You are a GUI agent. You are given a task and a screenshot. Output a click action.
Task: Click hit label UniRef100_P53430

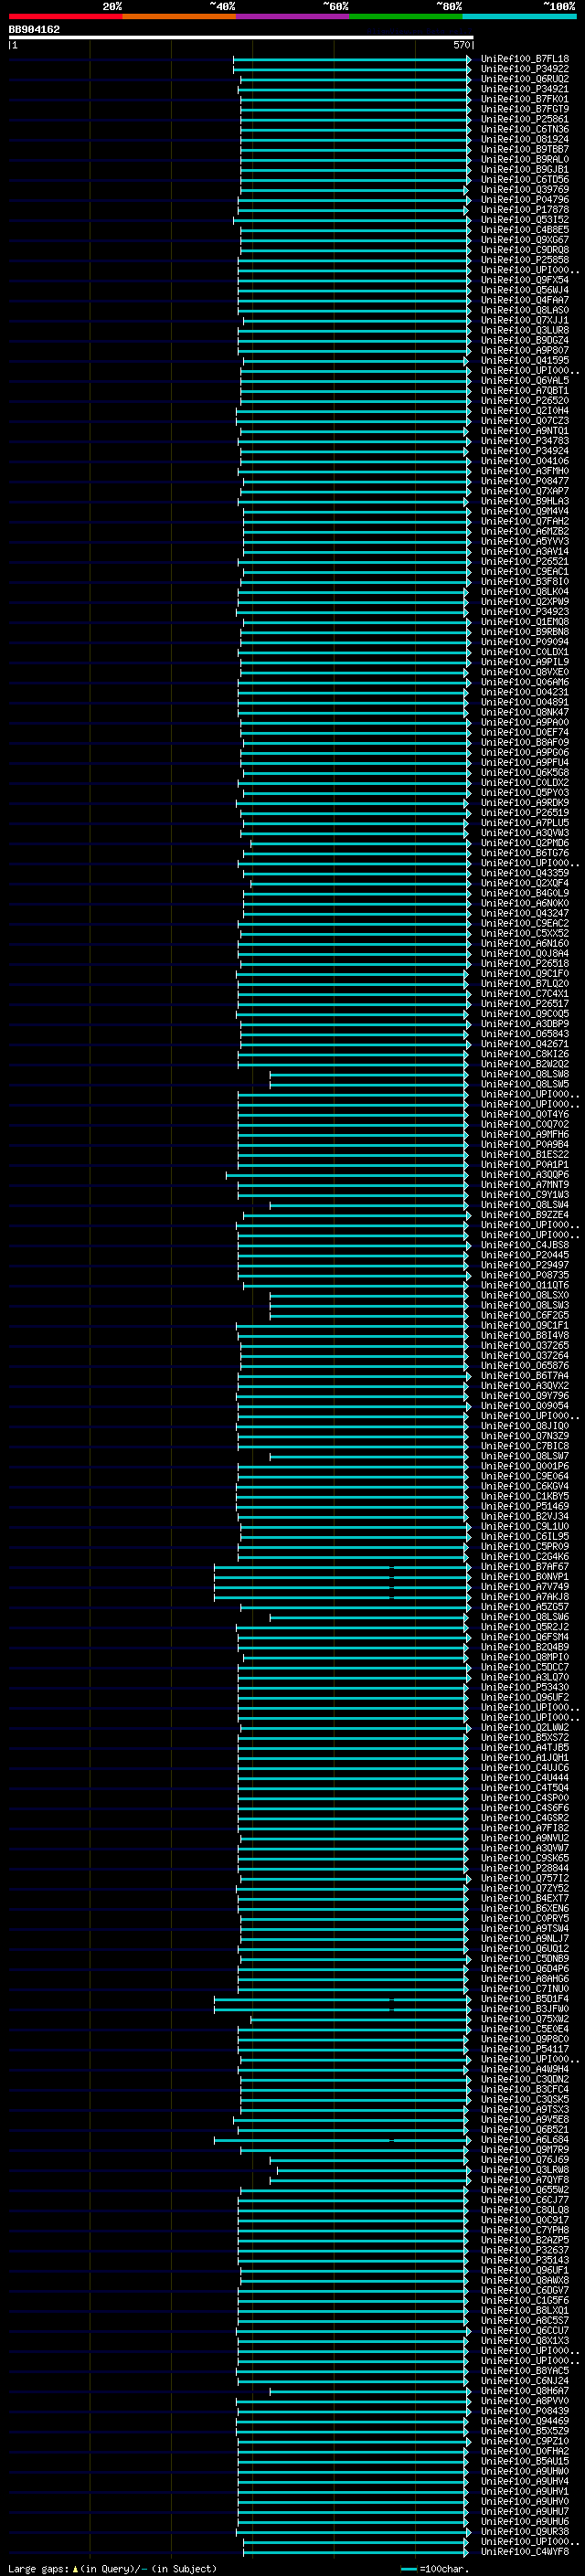point(525,1687)
